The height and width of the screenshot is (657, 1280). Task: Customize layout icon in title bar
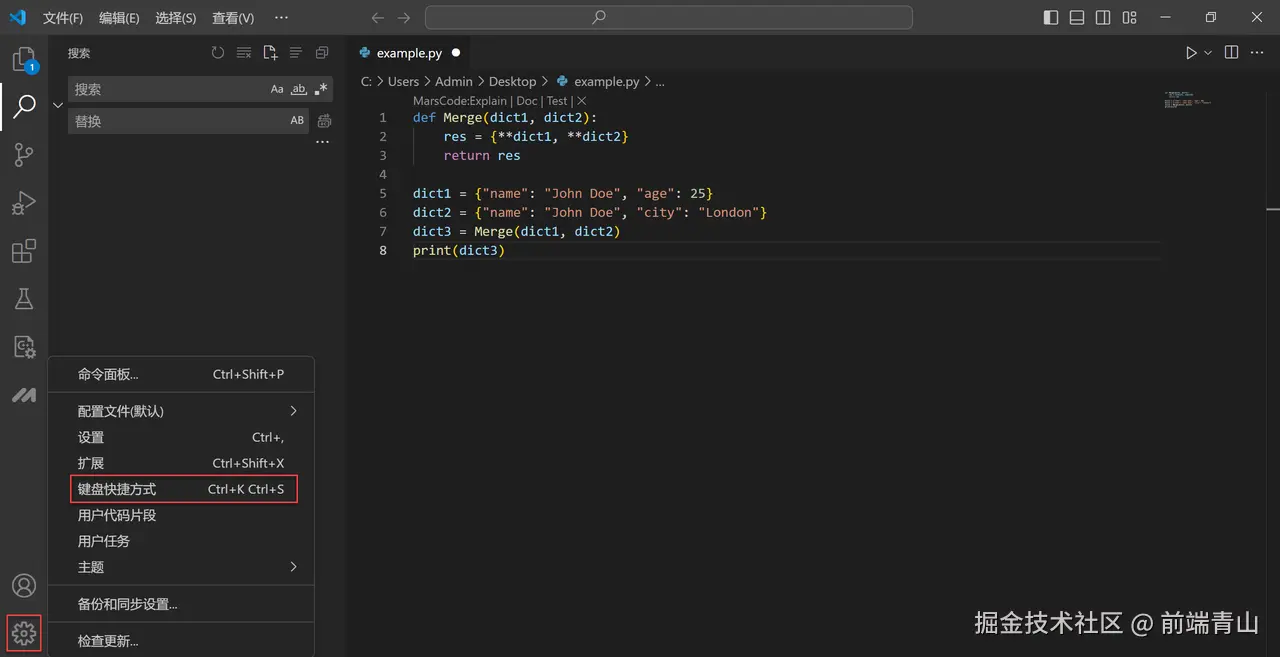pos(1129,18)
